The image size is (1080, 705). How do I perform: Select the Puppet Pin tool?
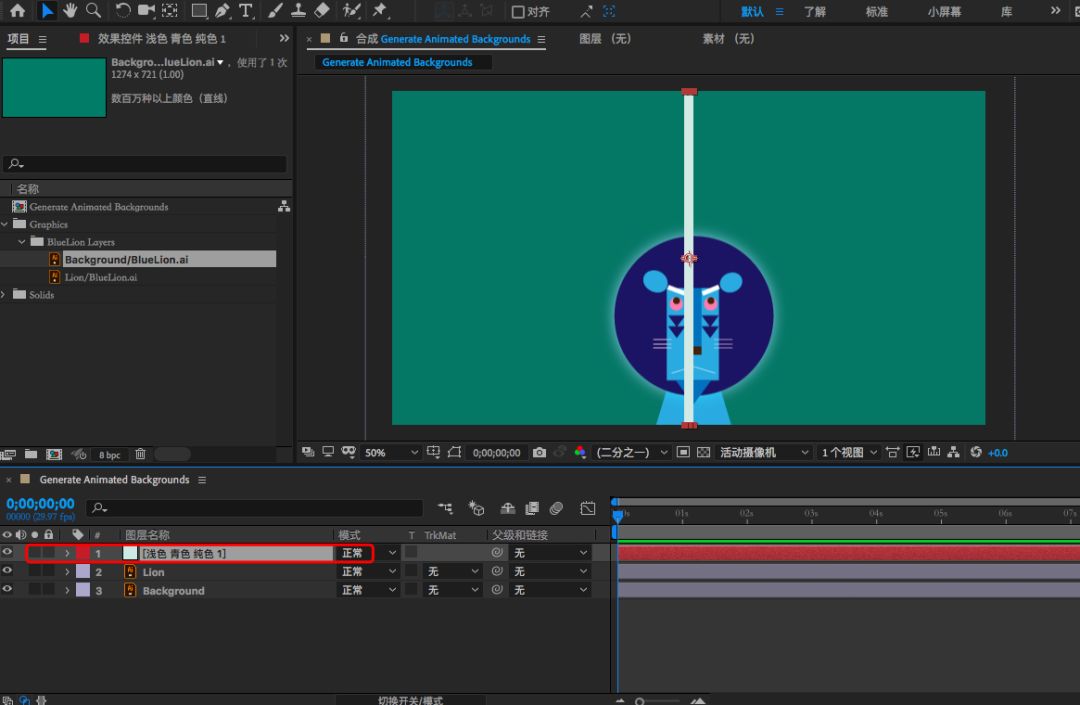tap(379, 11)
